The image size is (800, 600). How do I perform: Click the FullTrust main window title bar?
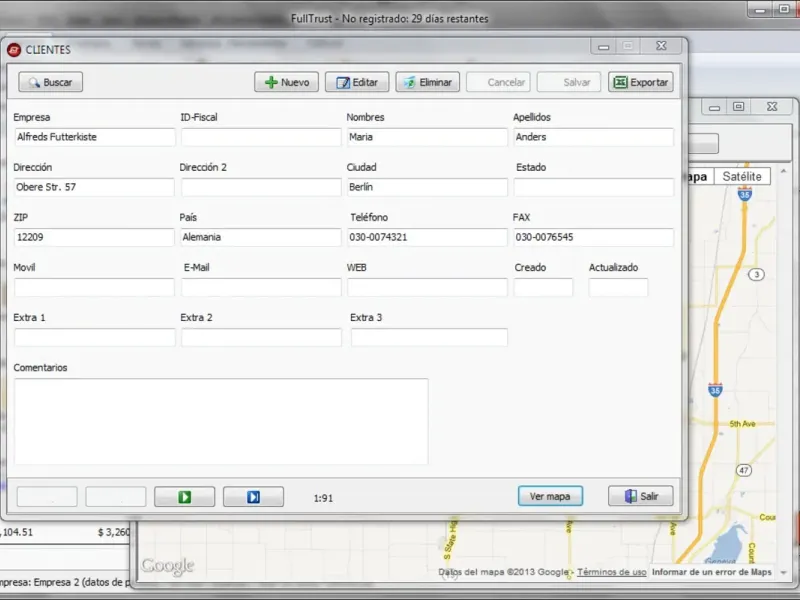[x=389, y=18]
